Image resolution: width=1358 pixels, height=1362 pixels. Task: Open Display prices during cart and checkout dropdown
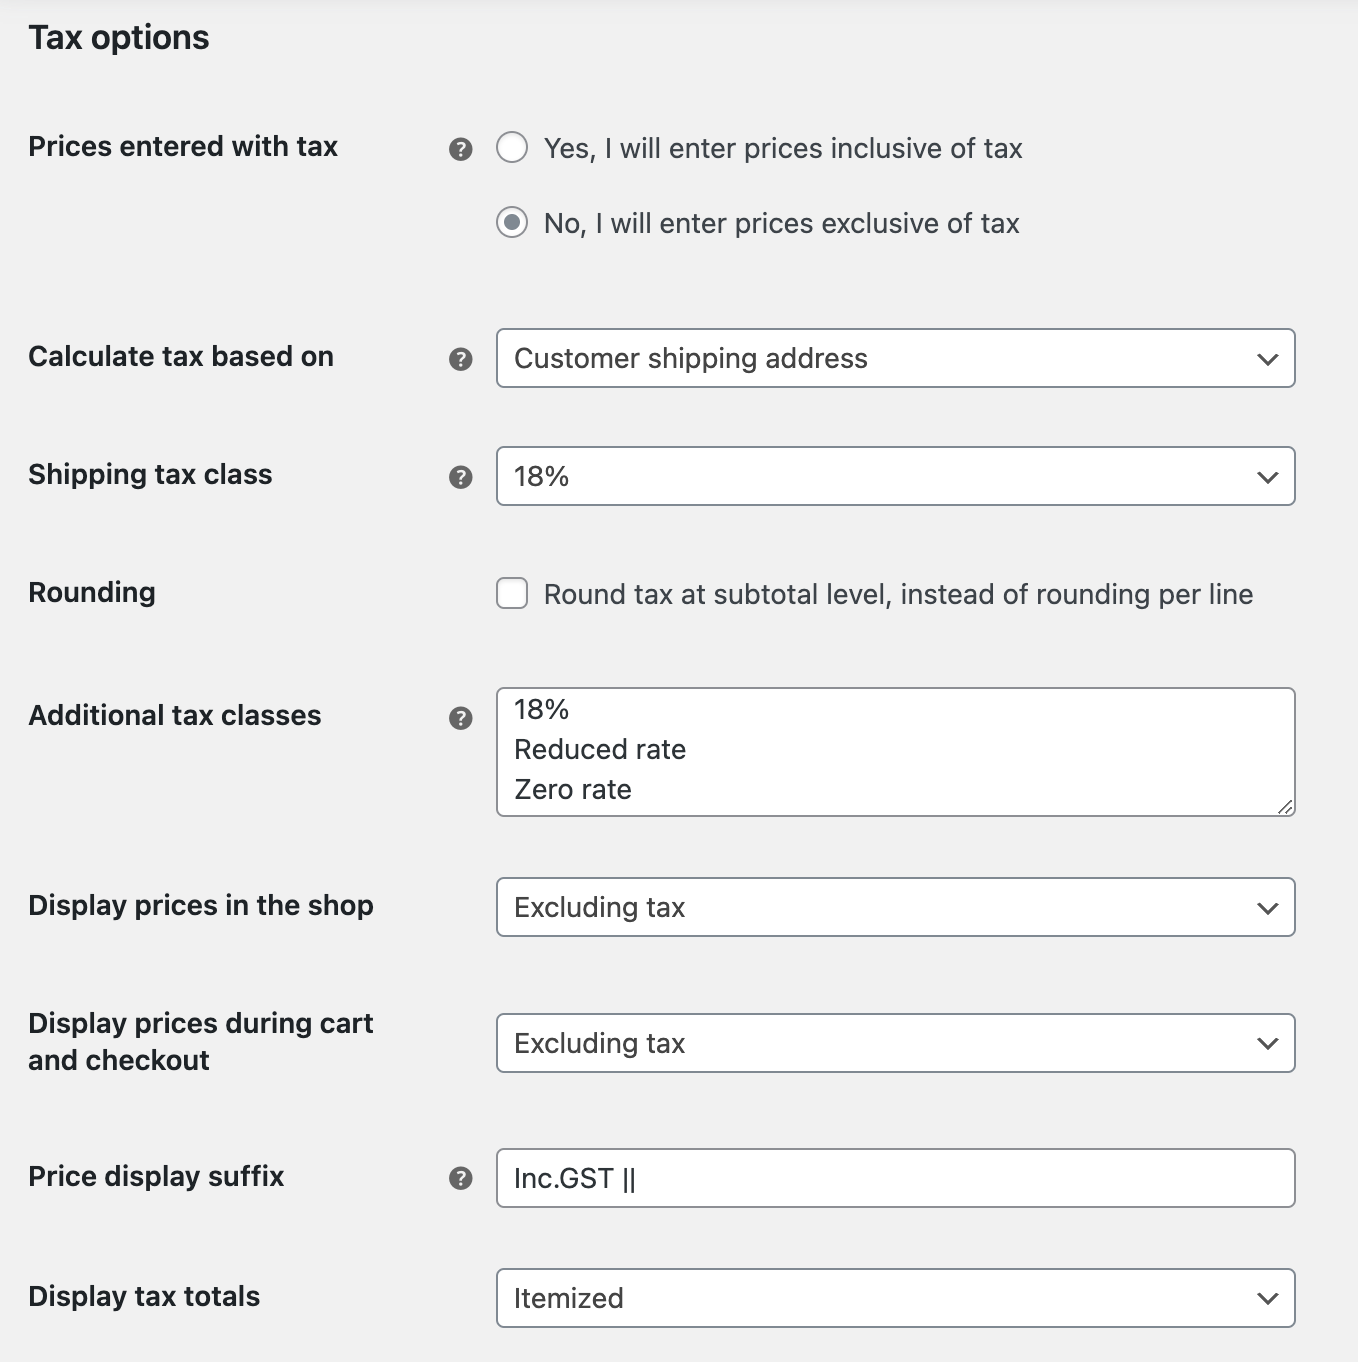895,1043
